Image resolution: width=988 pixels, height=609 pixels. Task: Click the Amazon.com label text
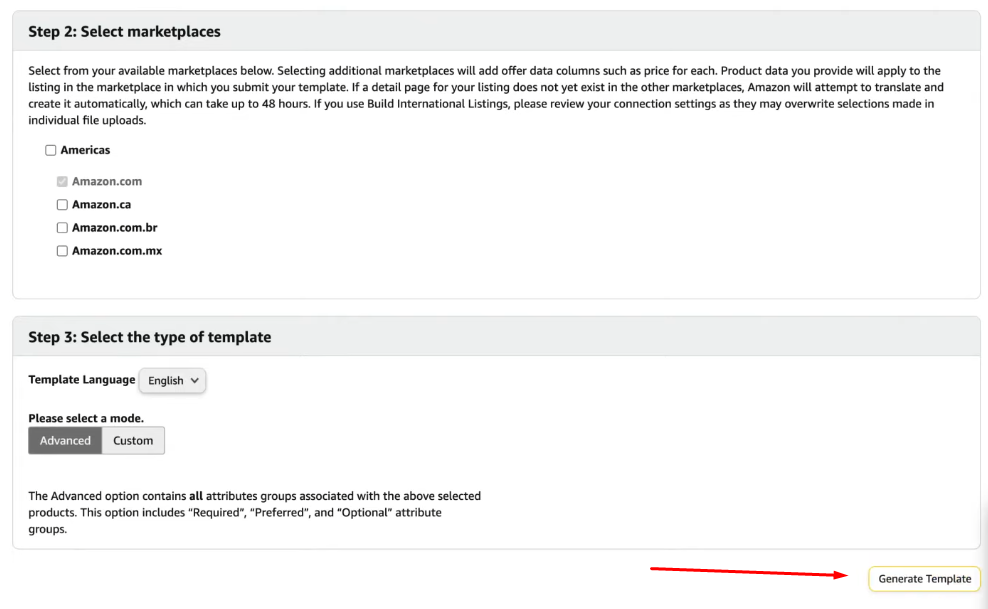point(106,181)
